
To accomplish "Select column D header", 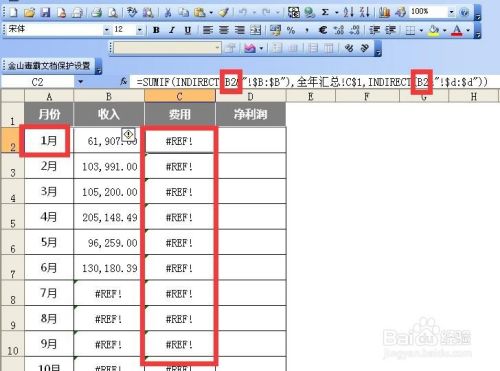I will tap(251, 97).
